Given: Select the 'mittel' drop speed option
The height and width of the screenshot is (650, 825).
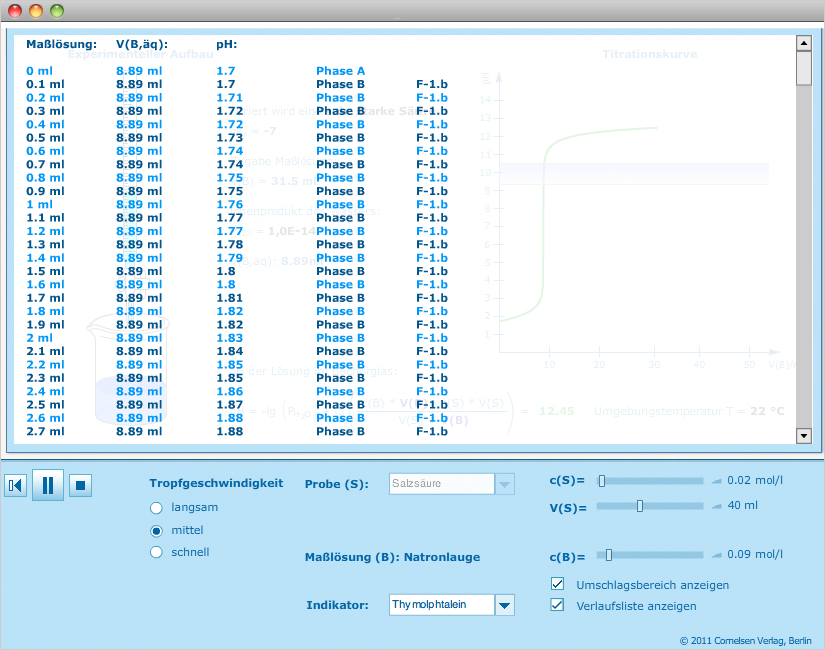Looking at the screenshot, I should point(156,530).
